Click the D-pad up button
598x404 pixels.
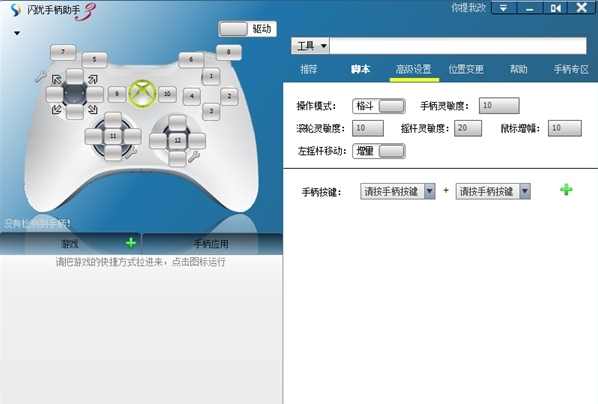click(75, 77)
